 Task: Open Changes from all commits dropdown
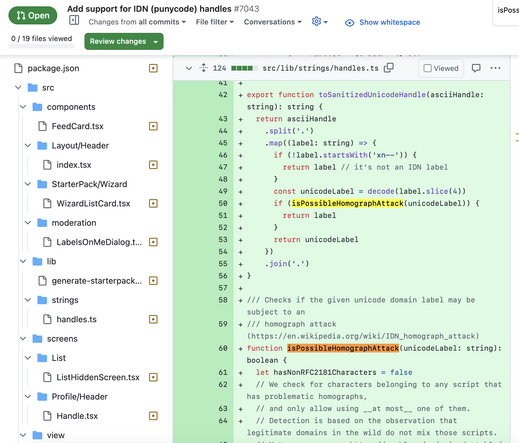coord(137,22)
